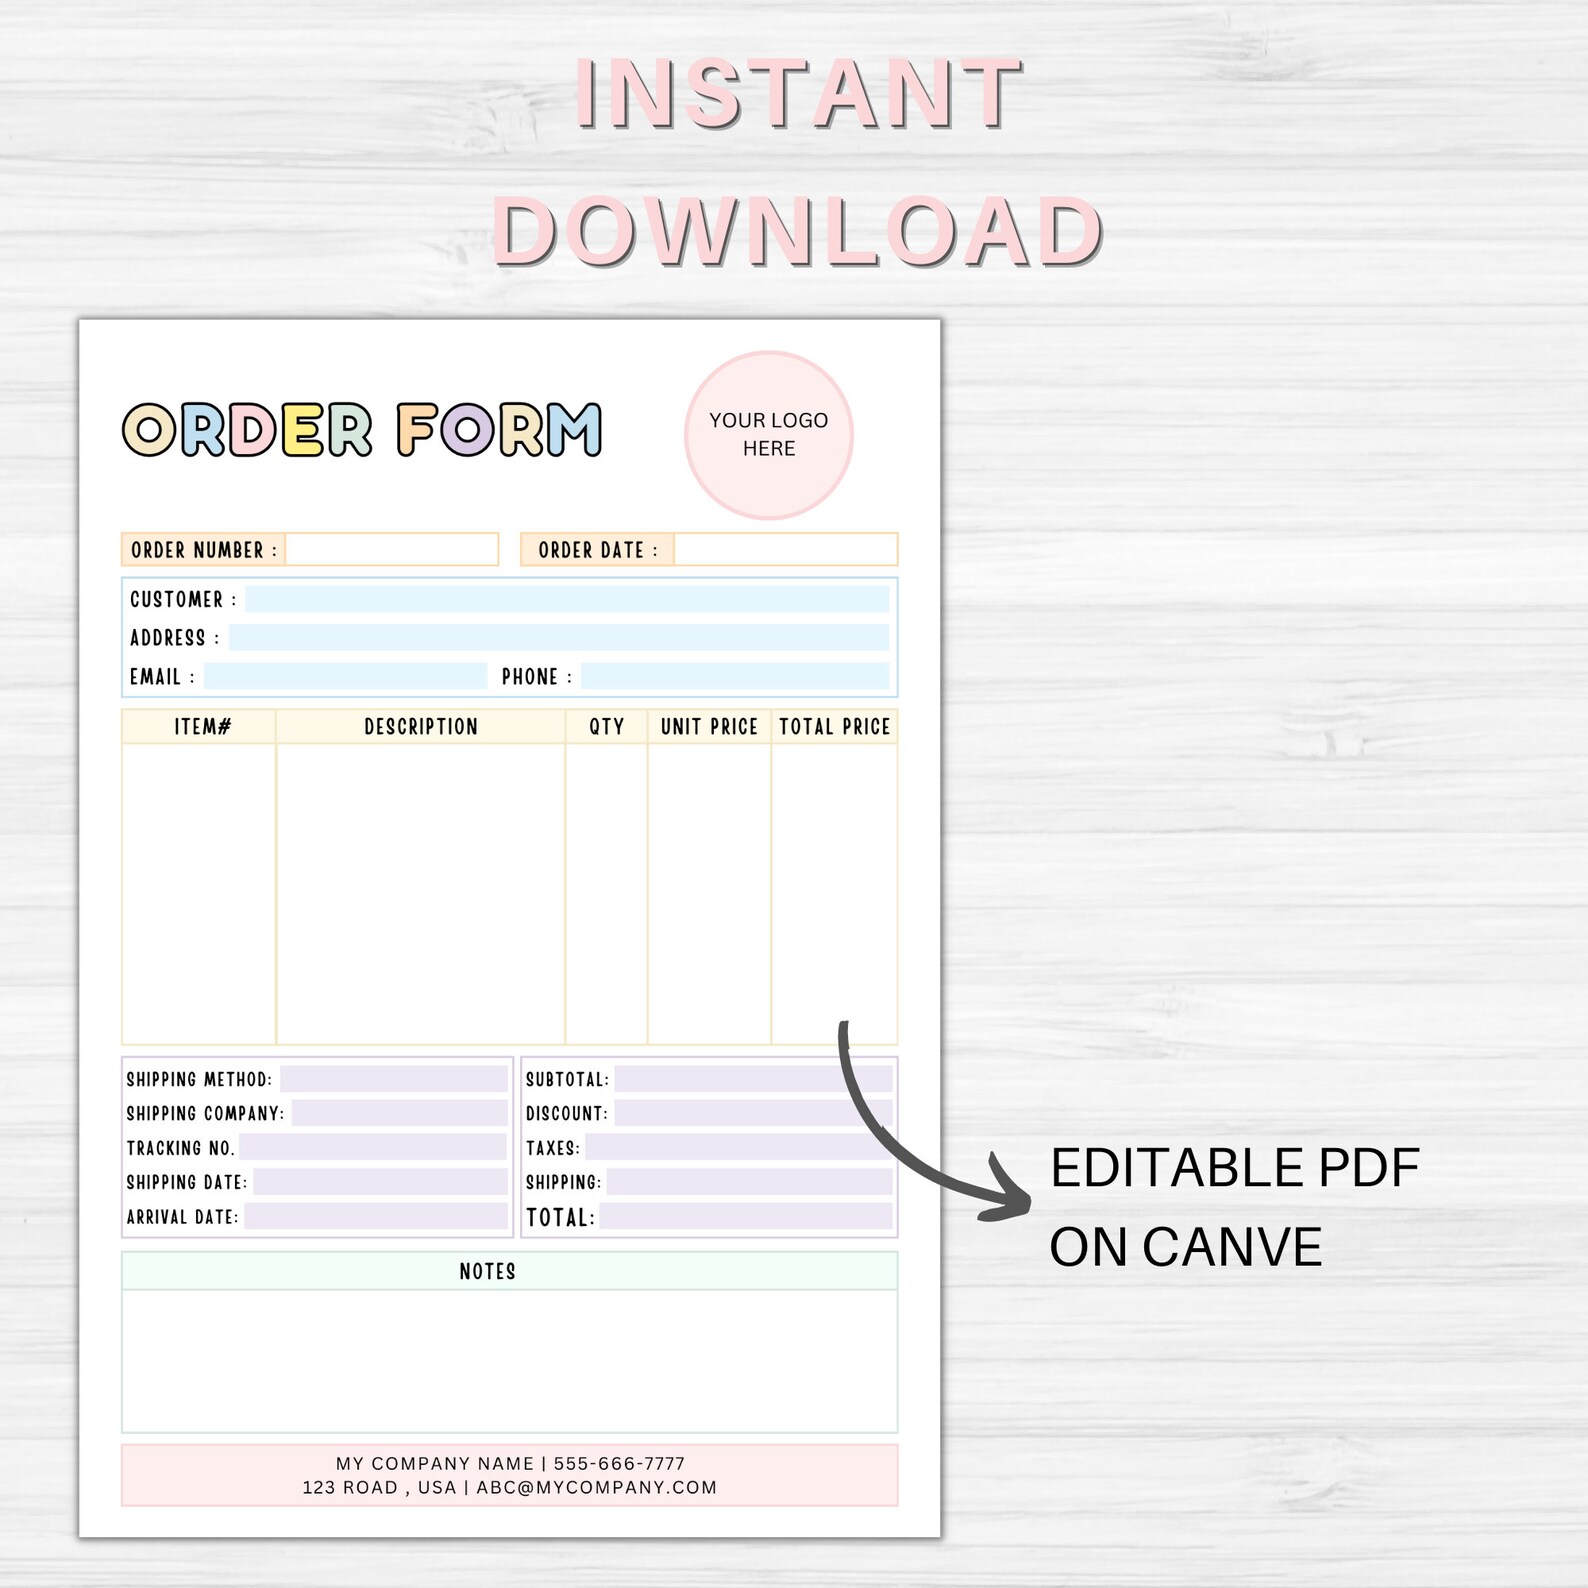Click the 'Your Logo Here' placeholder circle
The image size is (1588, 1588).
769,435
